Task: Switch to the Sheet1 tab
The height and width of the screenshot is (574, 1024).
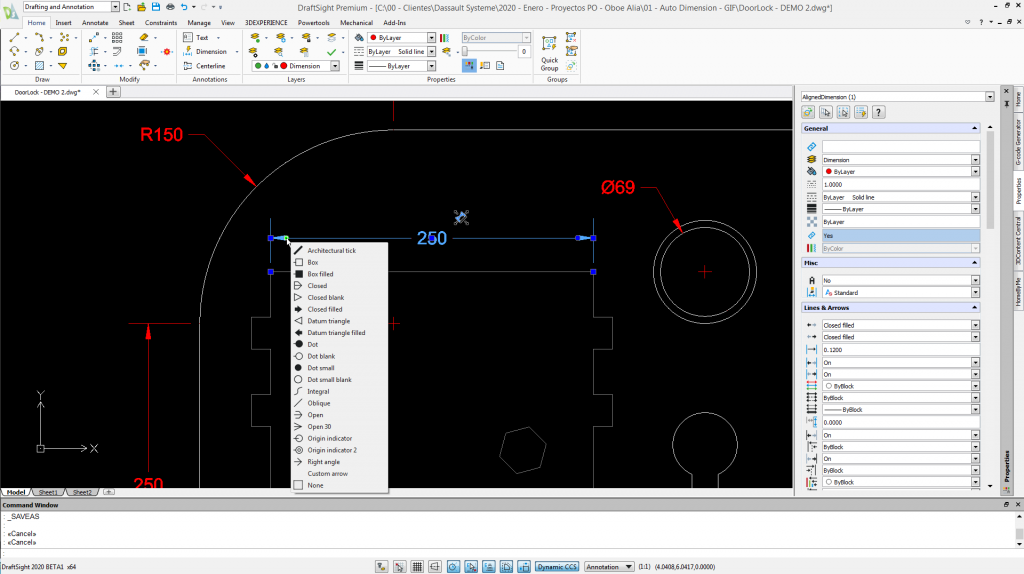Action: (48, 492)
